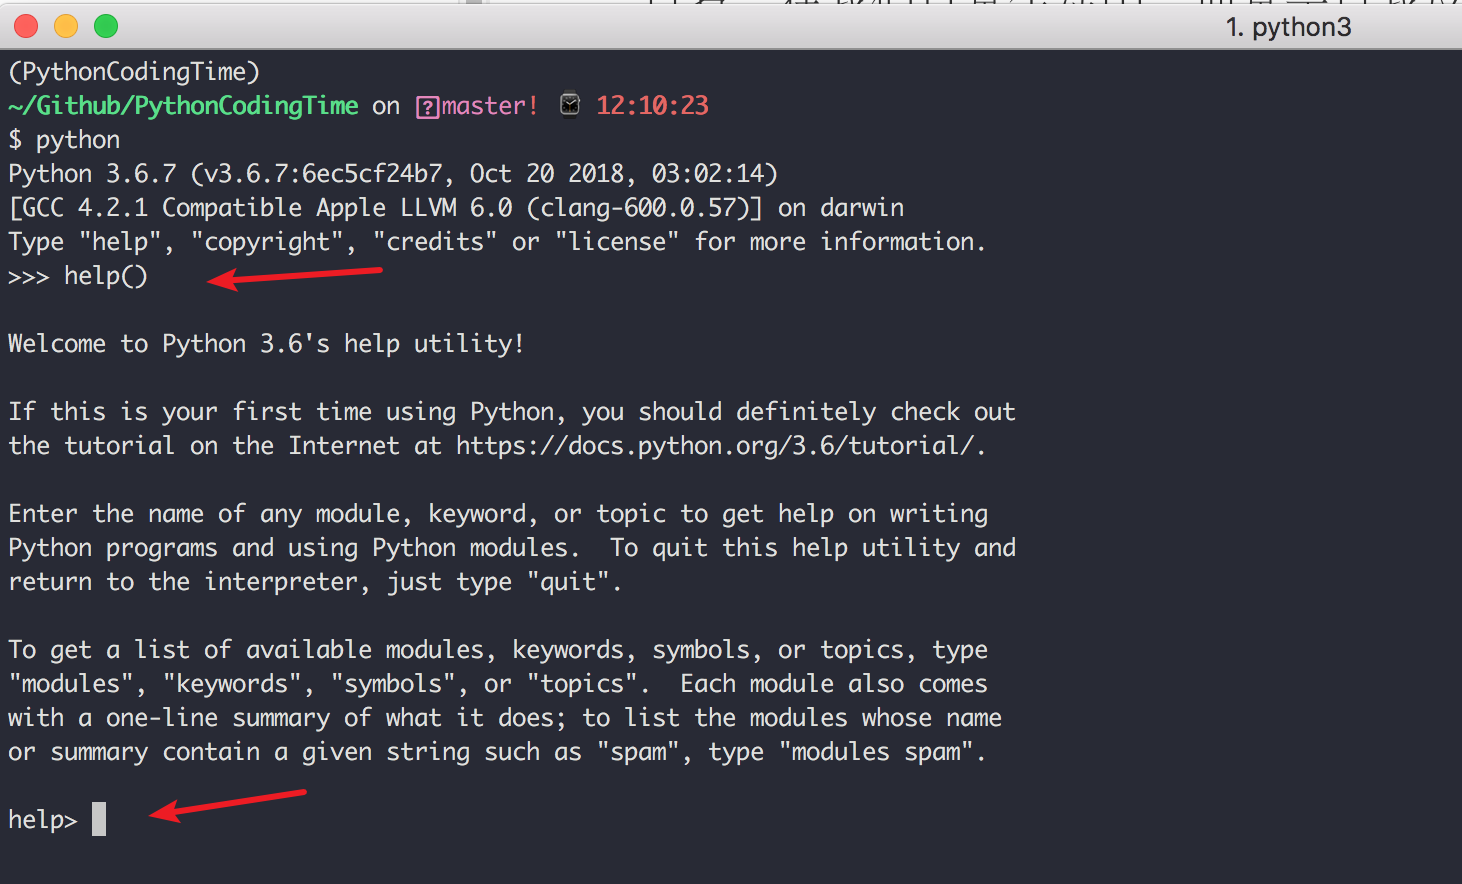Click the 12:10:23 timestamp

tap(652, 106)
